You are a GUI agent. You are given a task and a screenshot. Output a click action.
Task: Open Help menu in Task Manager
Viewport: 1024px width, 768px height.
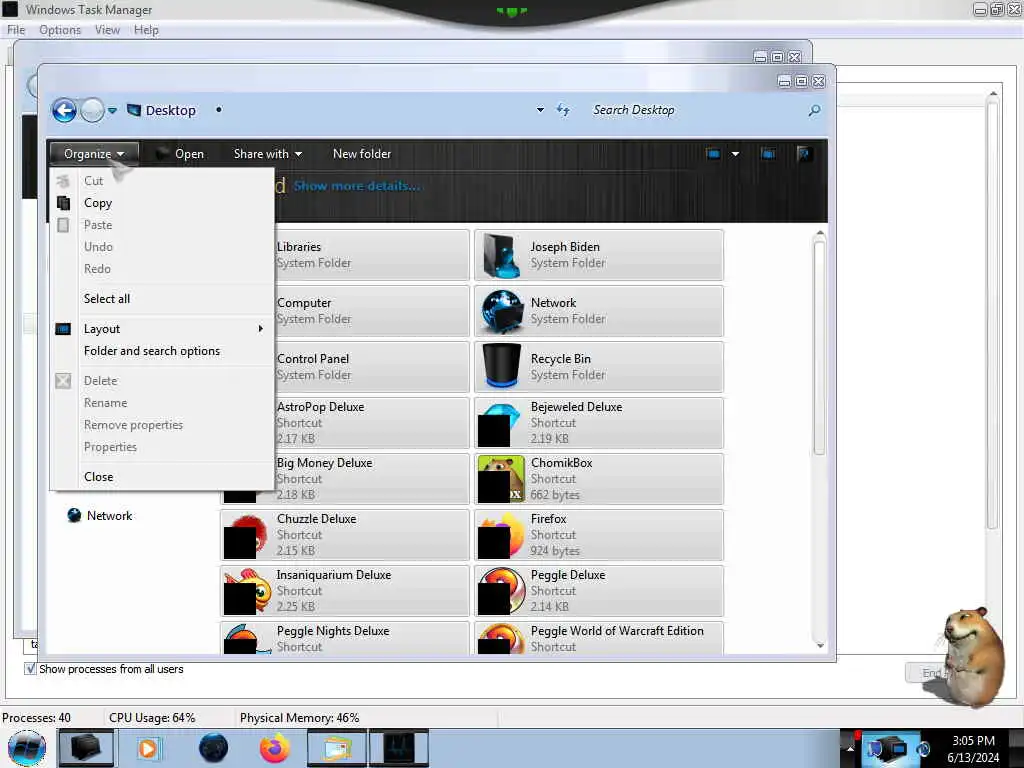point(146,30)
